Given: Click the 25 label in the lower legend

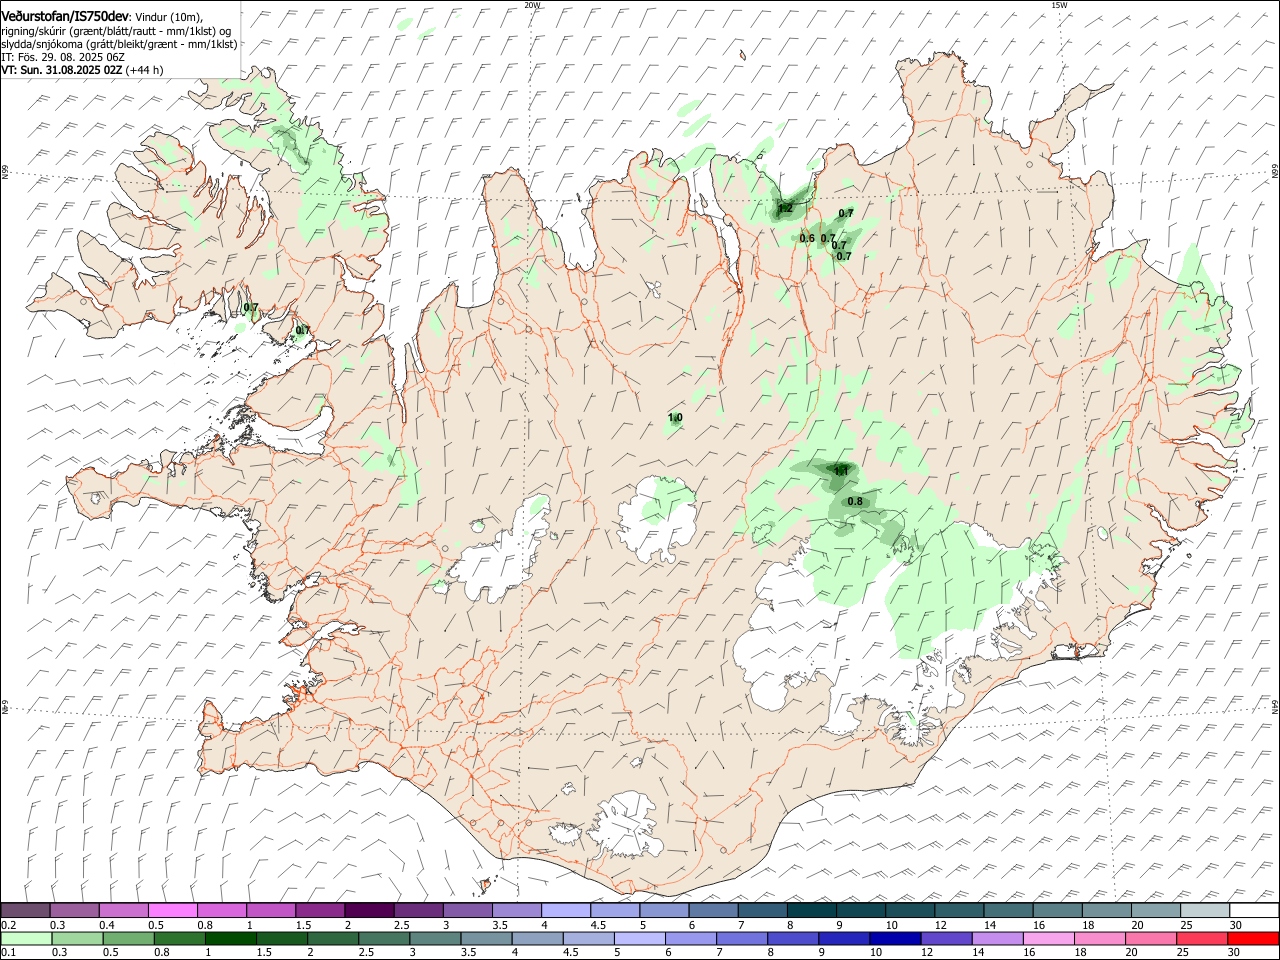Looking at the screenshot, I should click(x=1183, y=953).
